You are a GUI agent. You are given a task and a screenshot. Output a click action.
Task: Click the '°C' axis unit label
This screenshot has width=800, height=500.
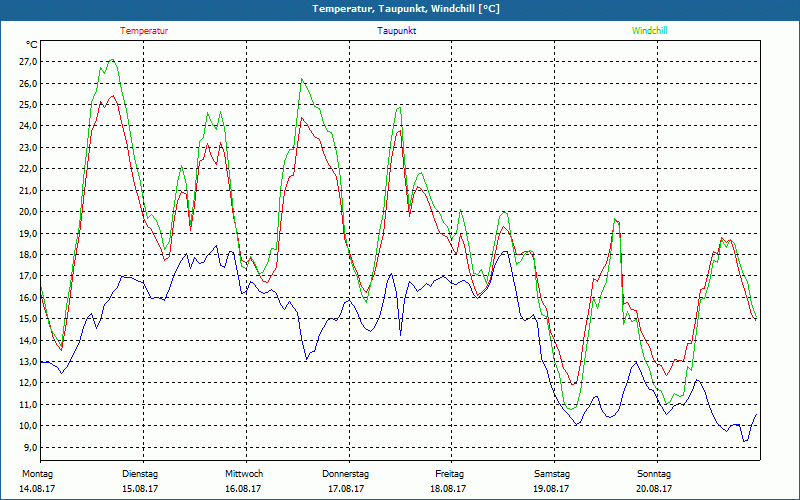tap(31, 45)
